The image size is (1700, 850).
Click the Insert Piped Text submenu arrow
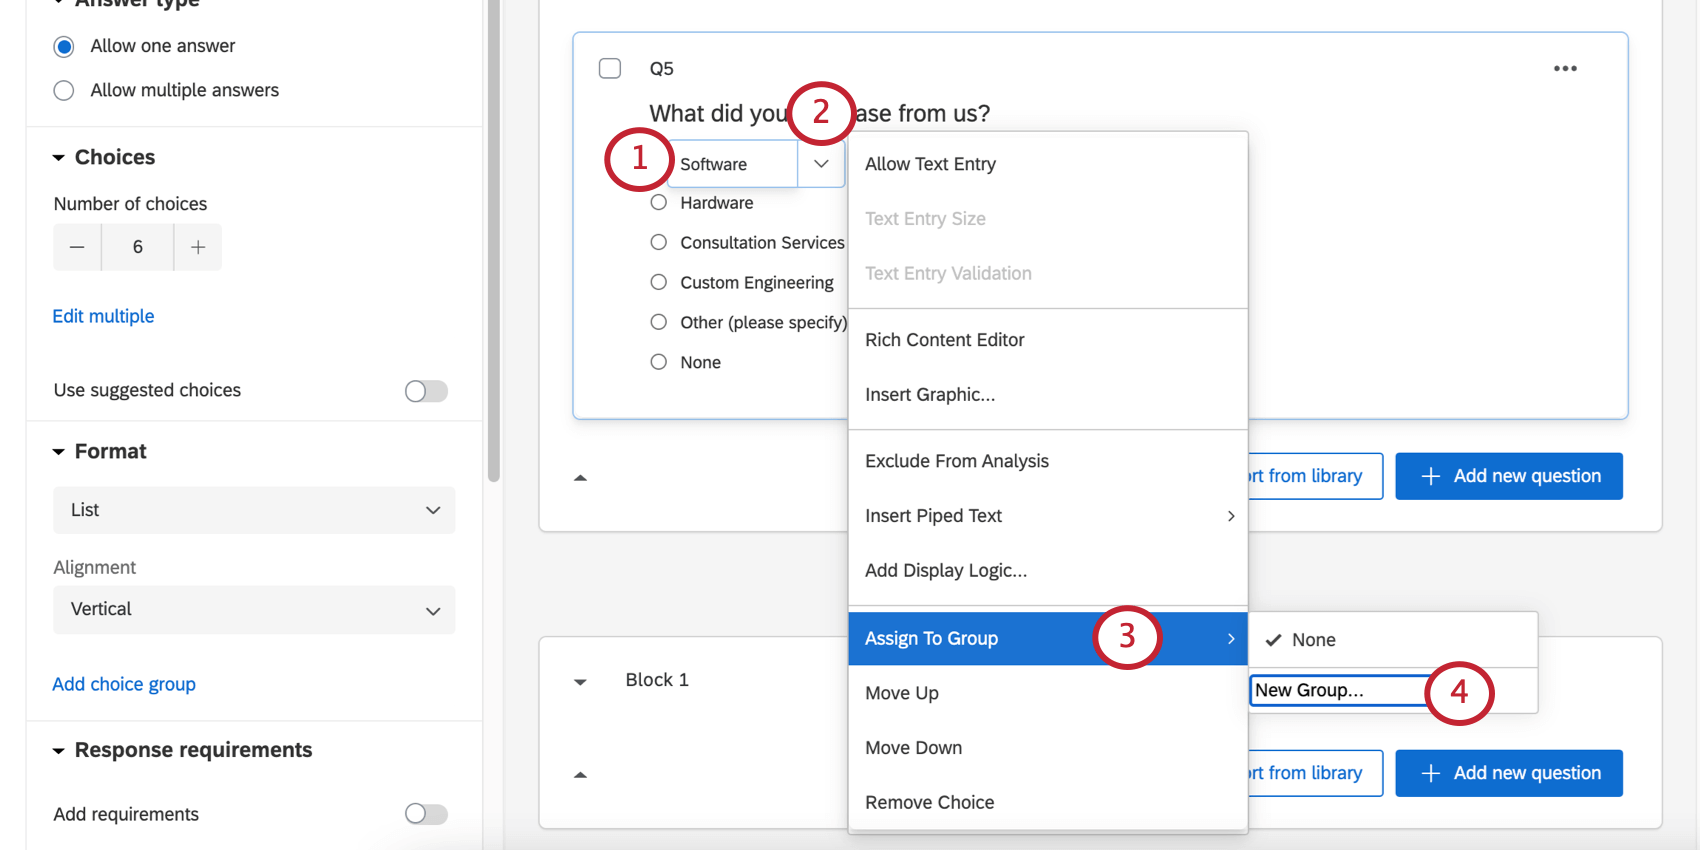[1231, 516]
